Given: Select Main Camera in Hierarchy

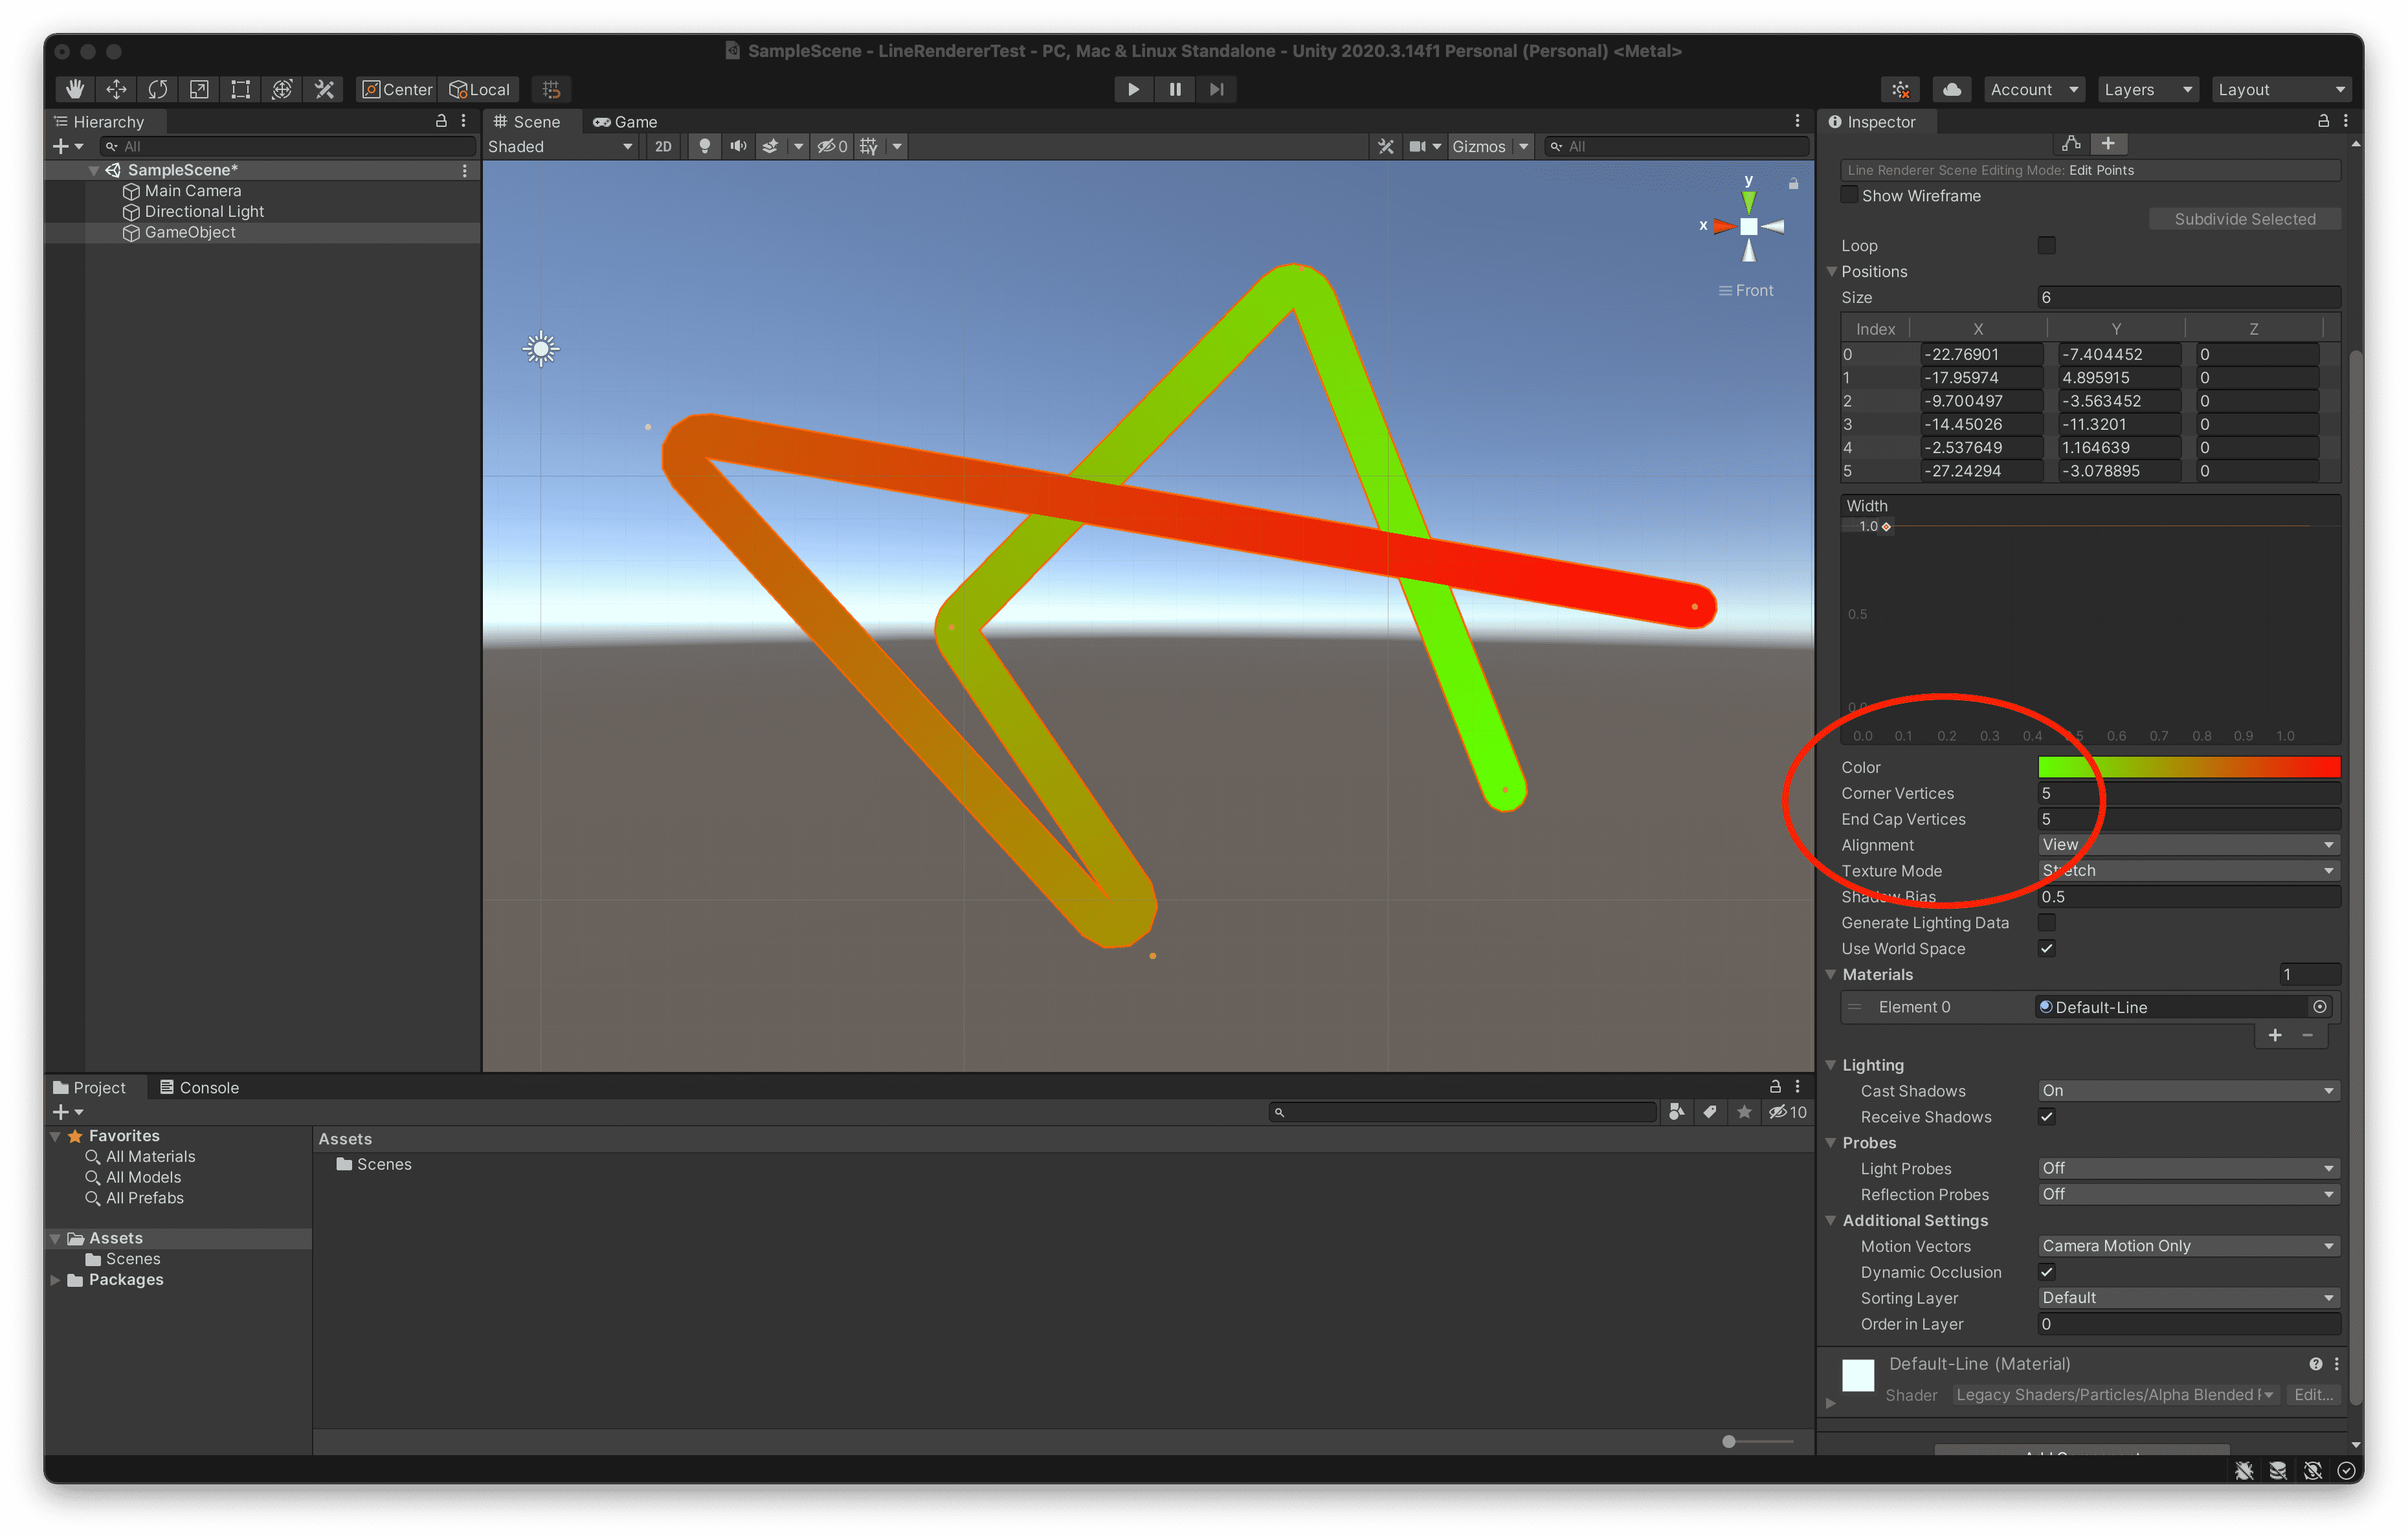Looking at the screenshot, I should tap(192, 190).
